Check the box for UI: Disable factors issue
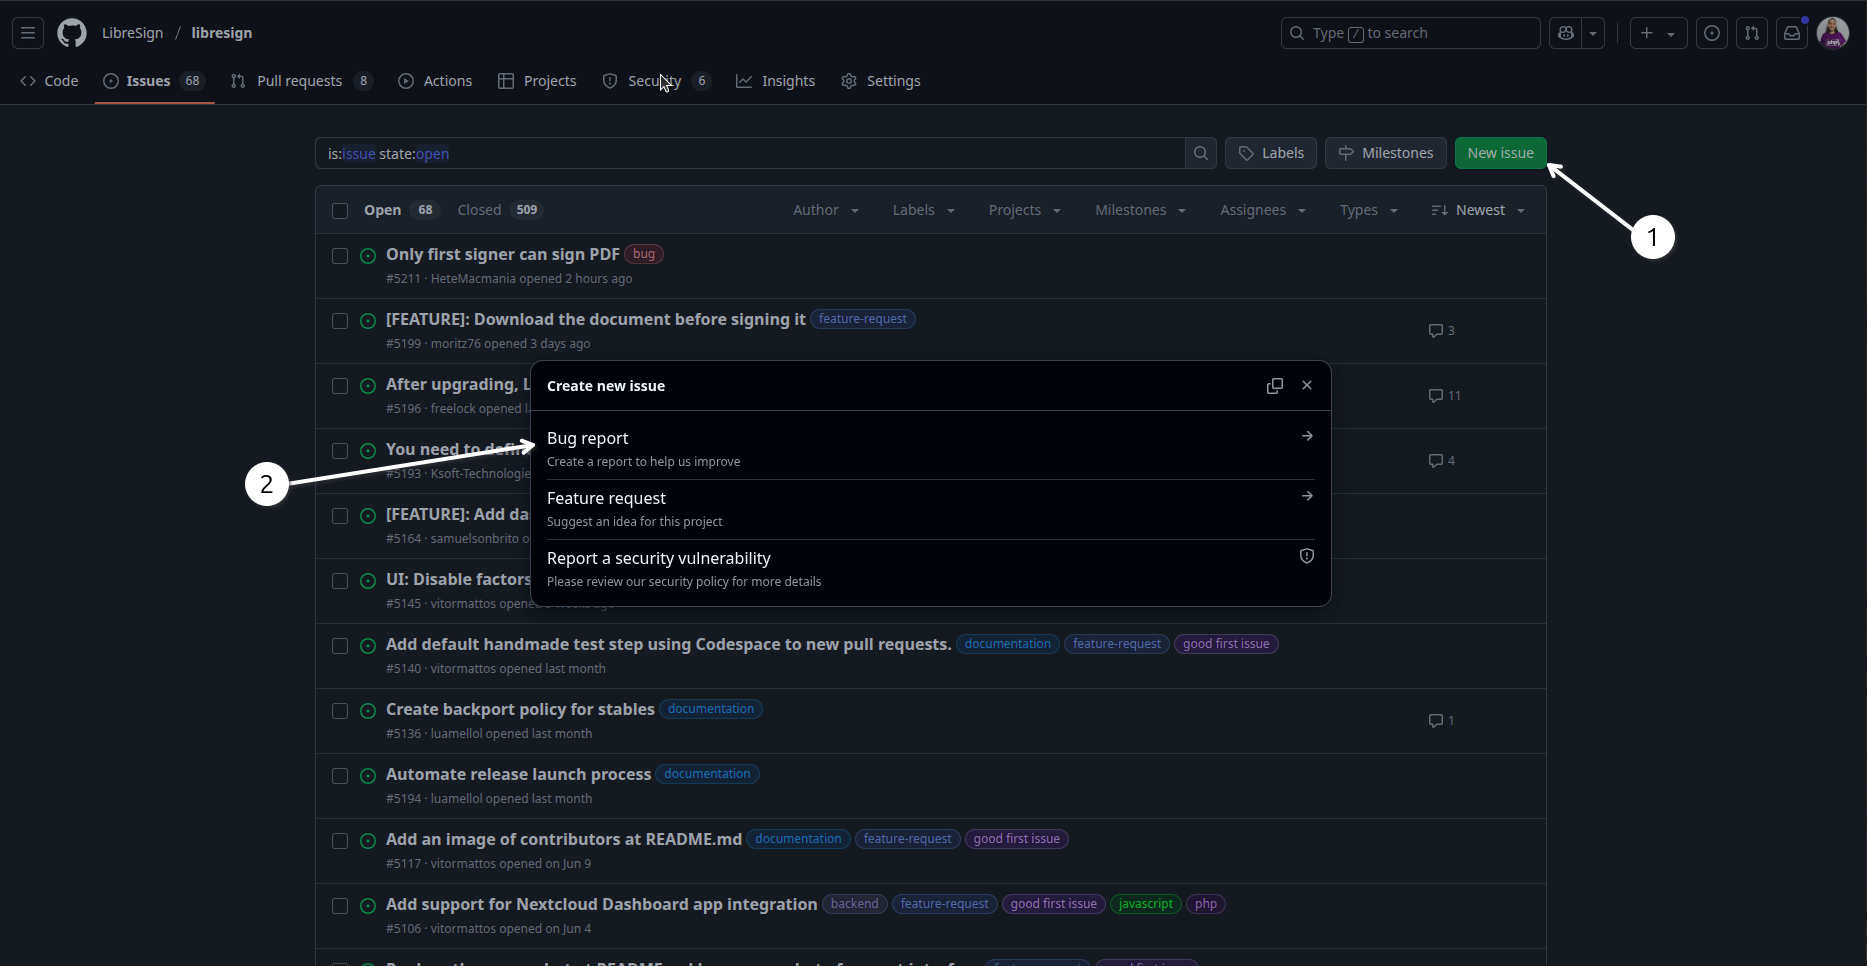The width and height of the screenshot is (1867, 966). pos(340,581)
